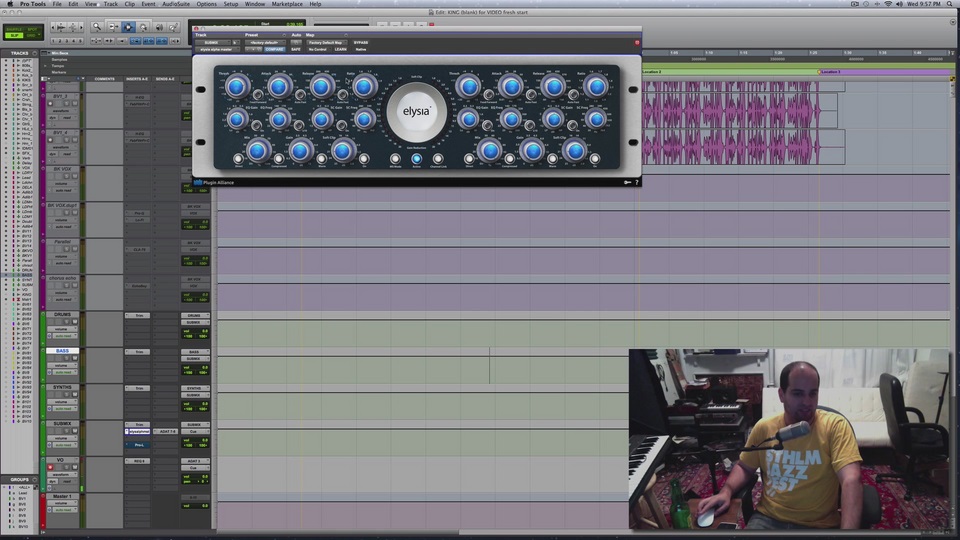Click the plugin LEARN button
Viewport: 960px width, 540px height.
point(340,49)
